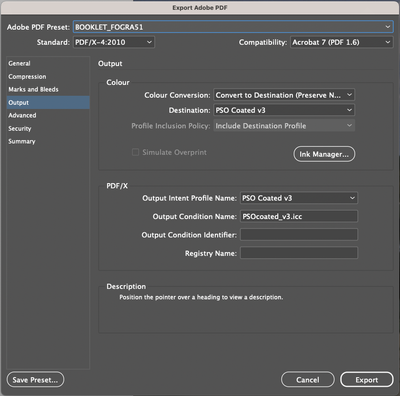
Task: Expand the Colour Conversion dropdown
Action: [284, 95]
